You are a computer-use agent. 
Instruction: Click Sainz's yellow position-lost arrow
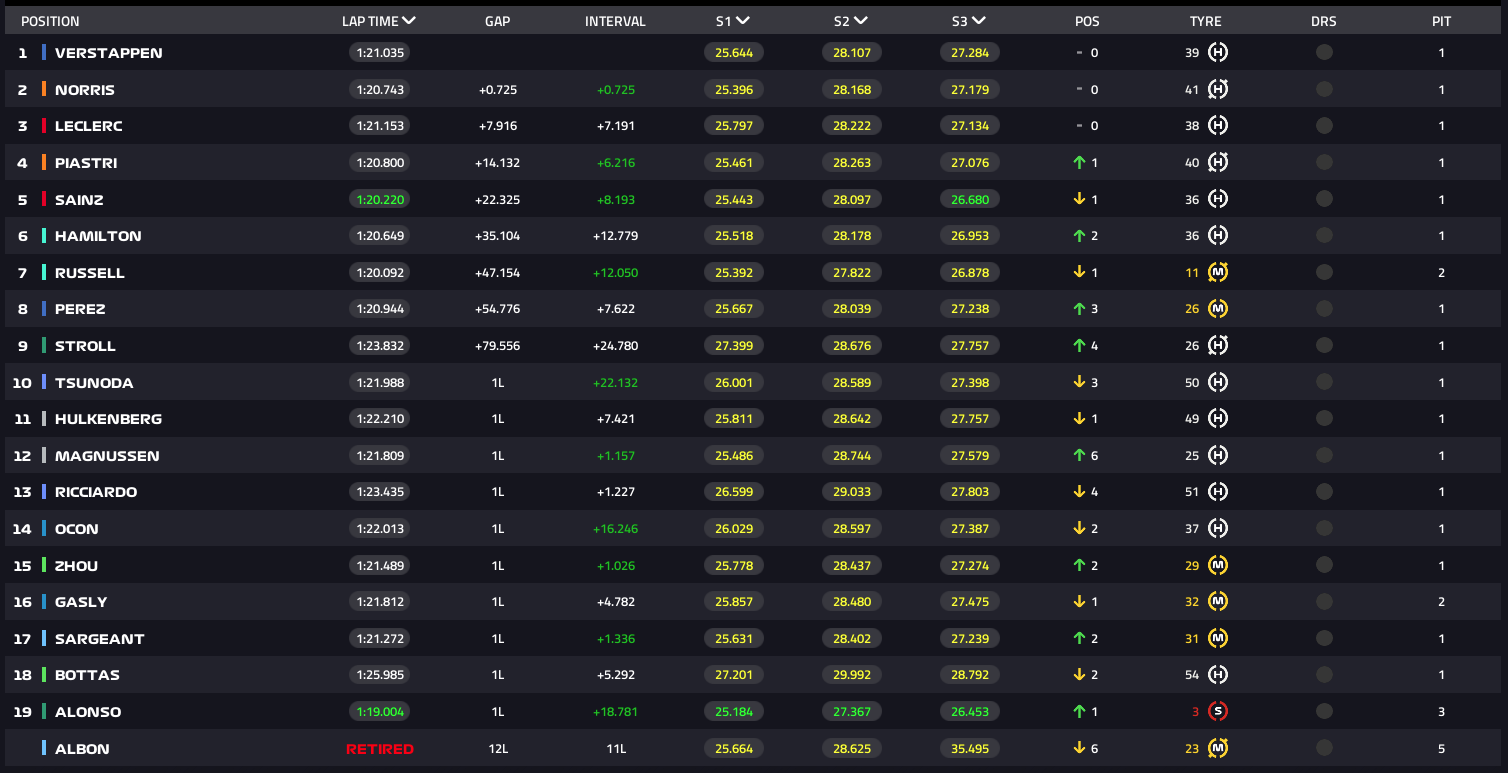pos(1079,199)
